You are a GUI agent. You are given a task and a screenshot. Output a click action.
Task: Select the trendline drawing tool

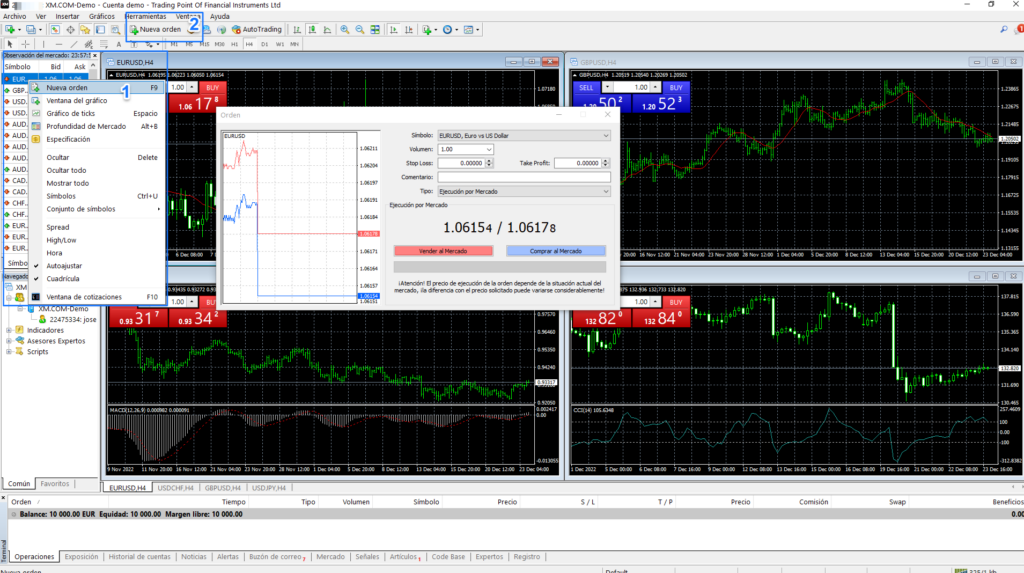[x=74, y=44]
